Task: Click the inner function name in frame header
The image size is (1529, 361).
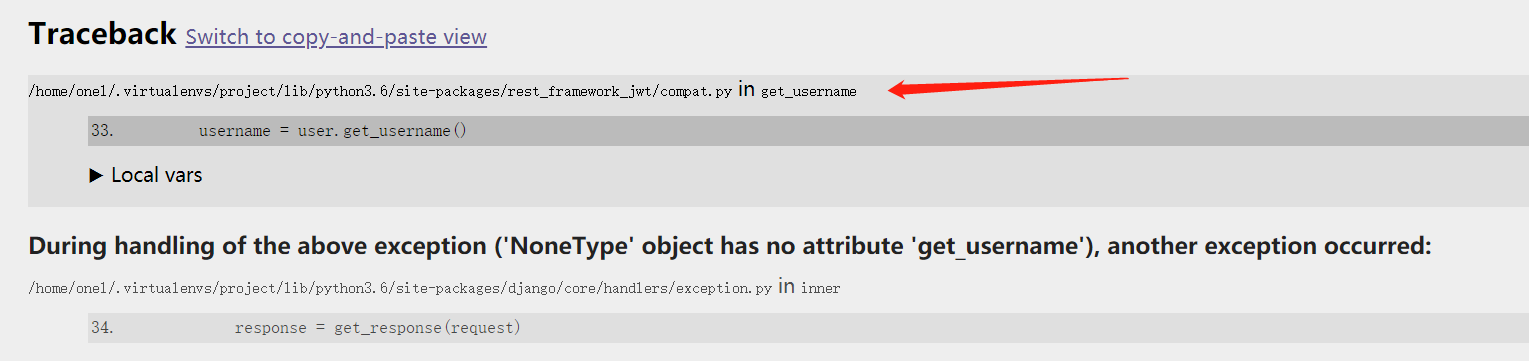Action: point(820,288)
